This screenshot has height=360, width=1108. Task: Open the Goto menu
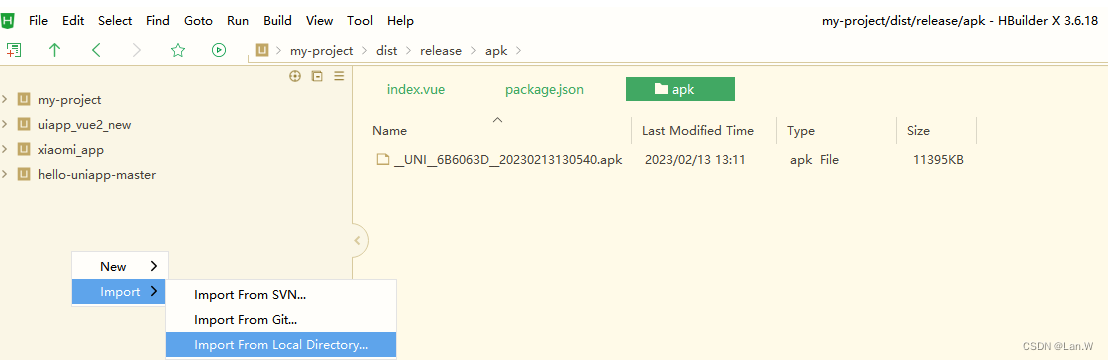tap(199, 21)
